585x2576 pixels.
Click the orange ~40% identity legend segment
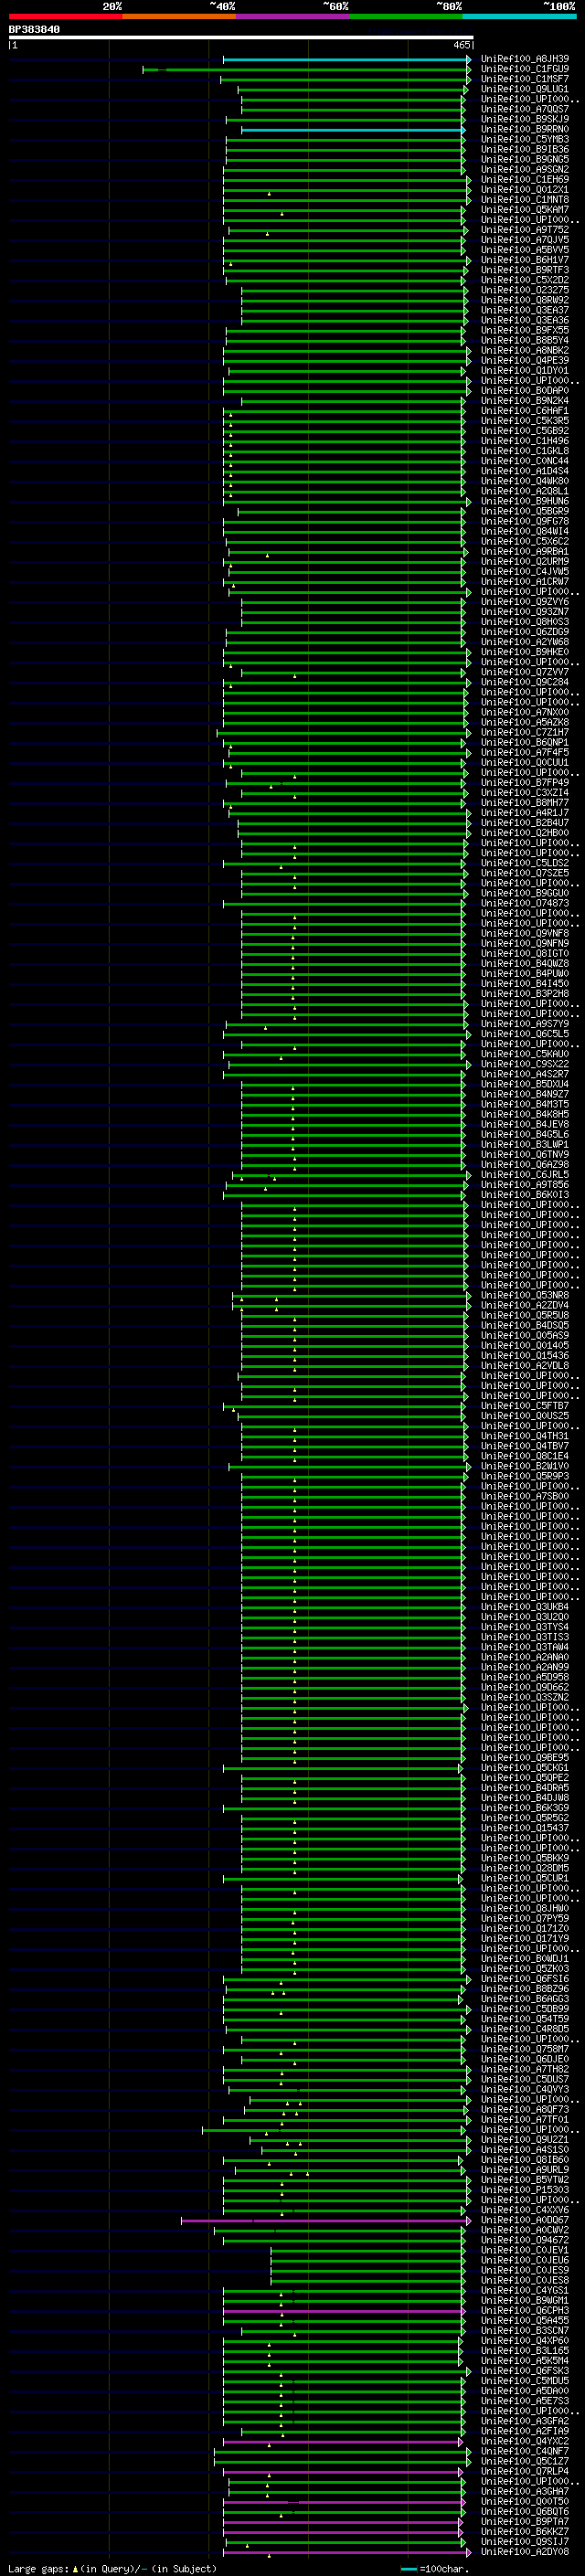179,16
